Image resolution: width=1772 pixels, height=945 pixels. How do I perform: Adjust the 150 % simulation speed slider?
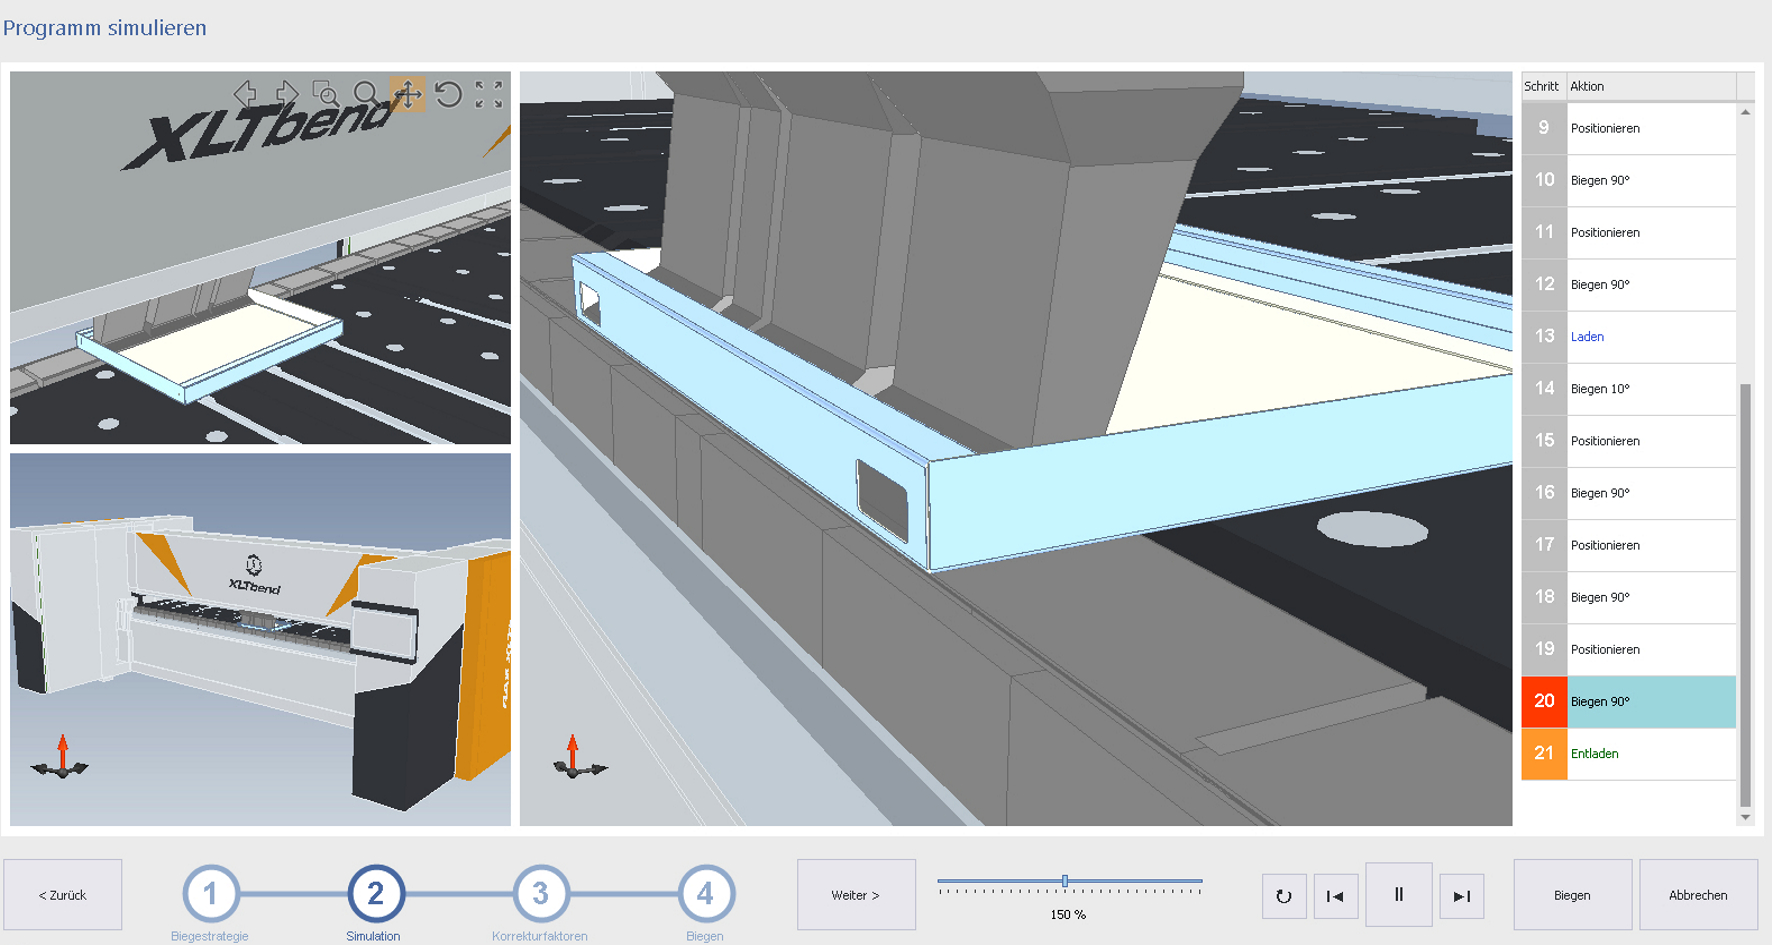(x=1065, y=882)
